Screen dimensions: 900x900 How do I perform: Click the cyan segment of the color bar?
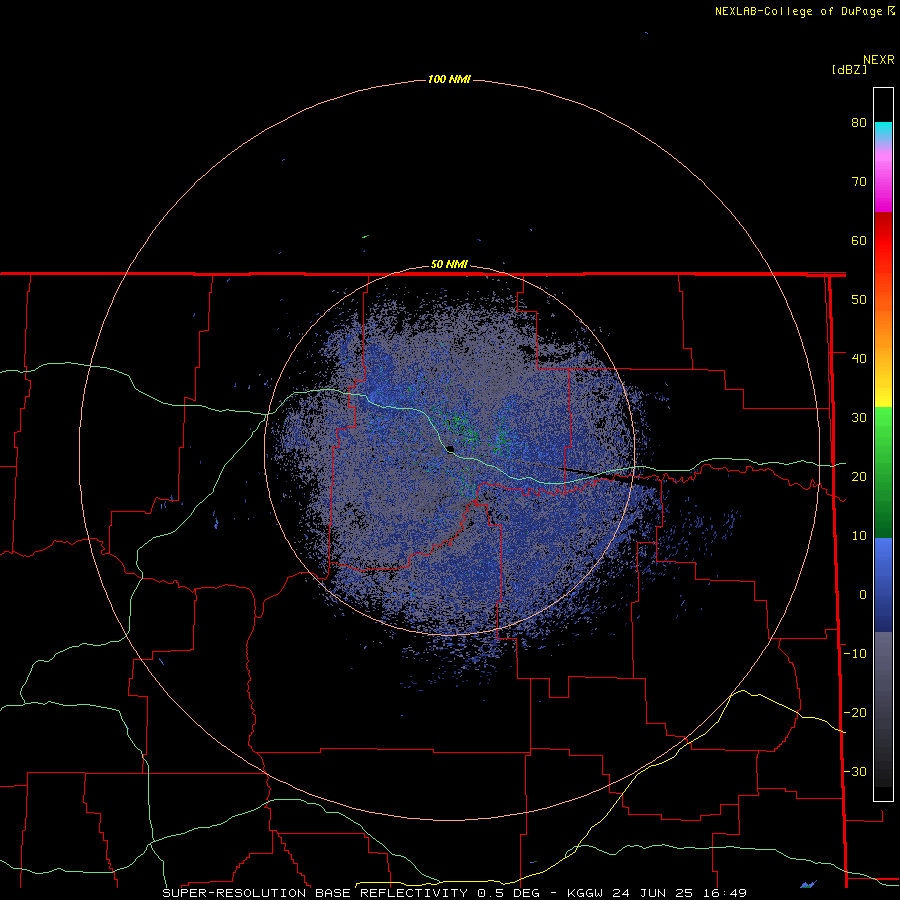(x=883, y=132)
